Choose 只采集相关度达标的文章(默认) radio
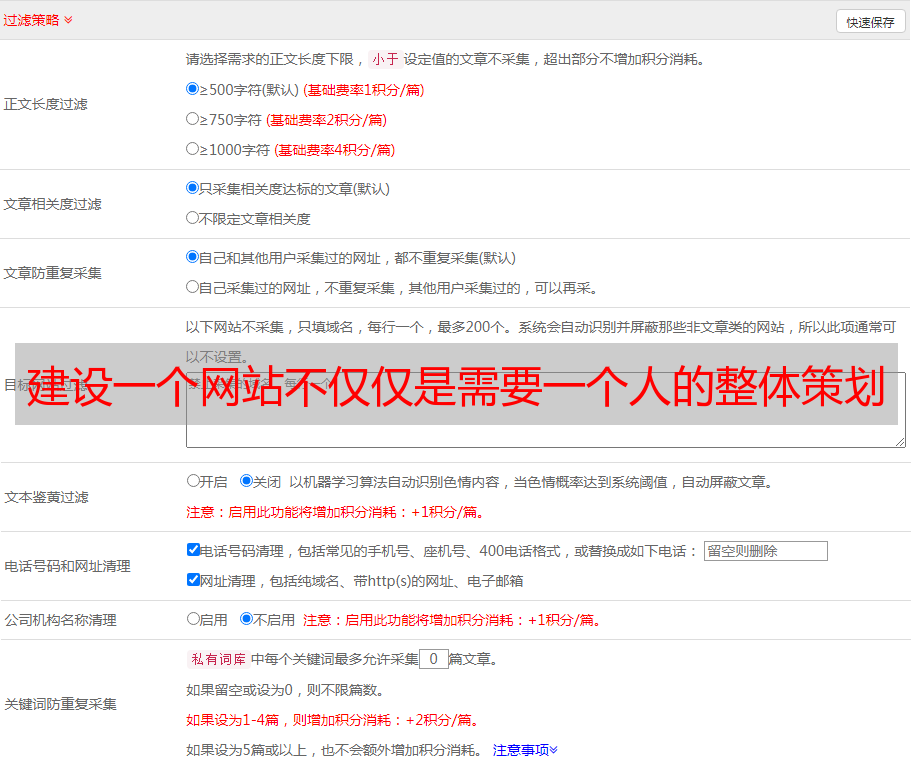 (192, 188)
